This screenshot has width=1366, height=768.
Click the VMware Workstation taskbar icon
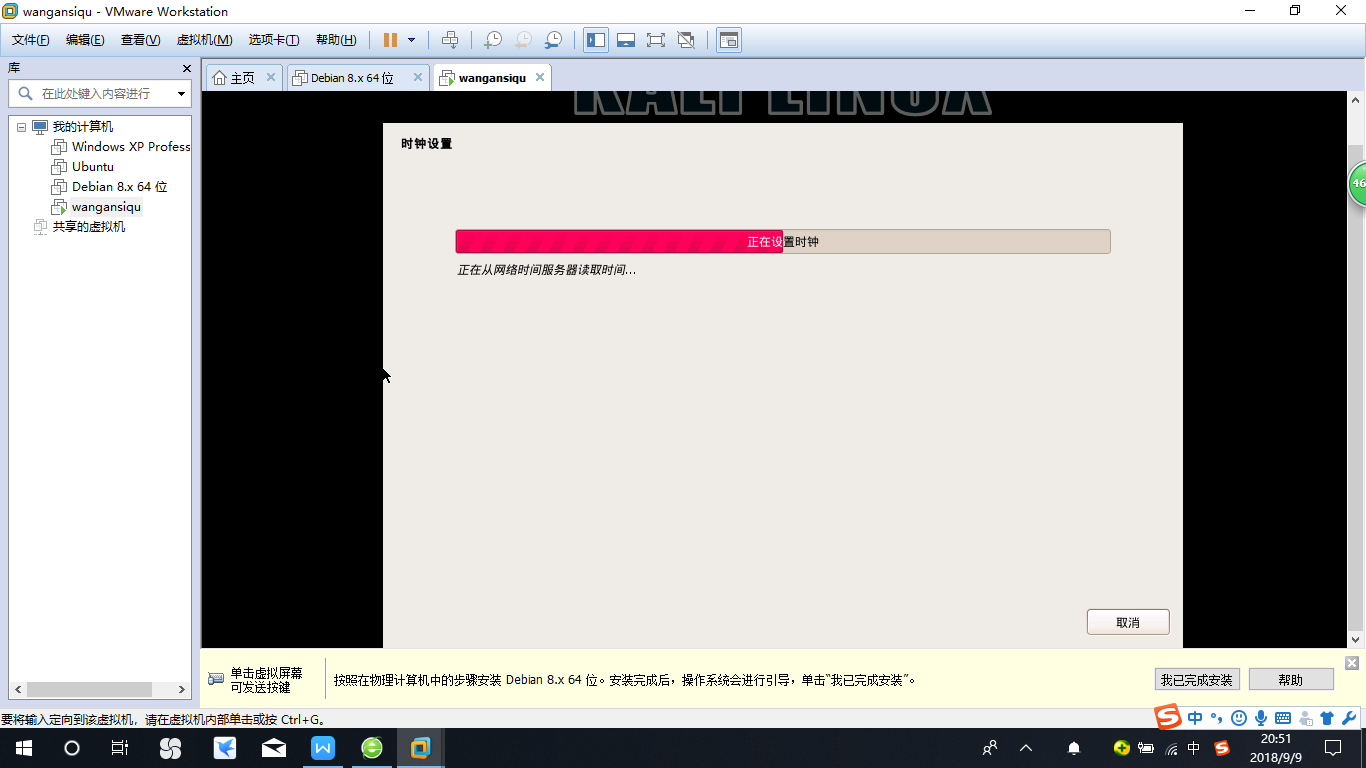(x=421, y=748)
